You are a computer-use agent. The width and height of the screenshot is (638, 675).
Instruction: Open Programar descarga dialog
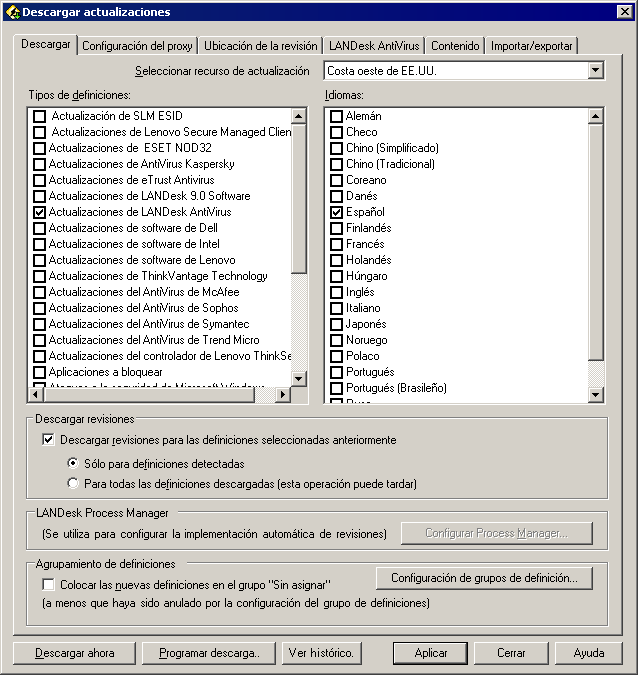point(209,653)
